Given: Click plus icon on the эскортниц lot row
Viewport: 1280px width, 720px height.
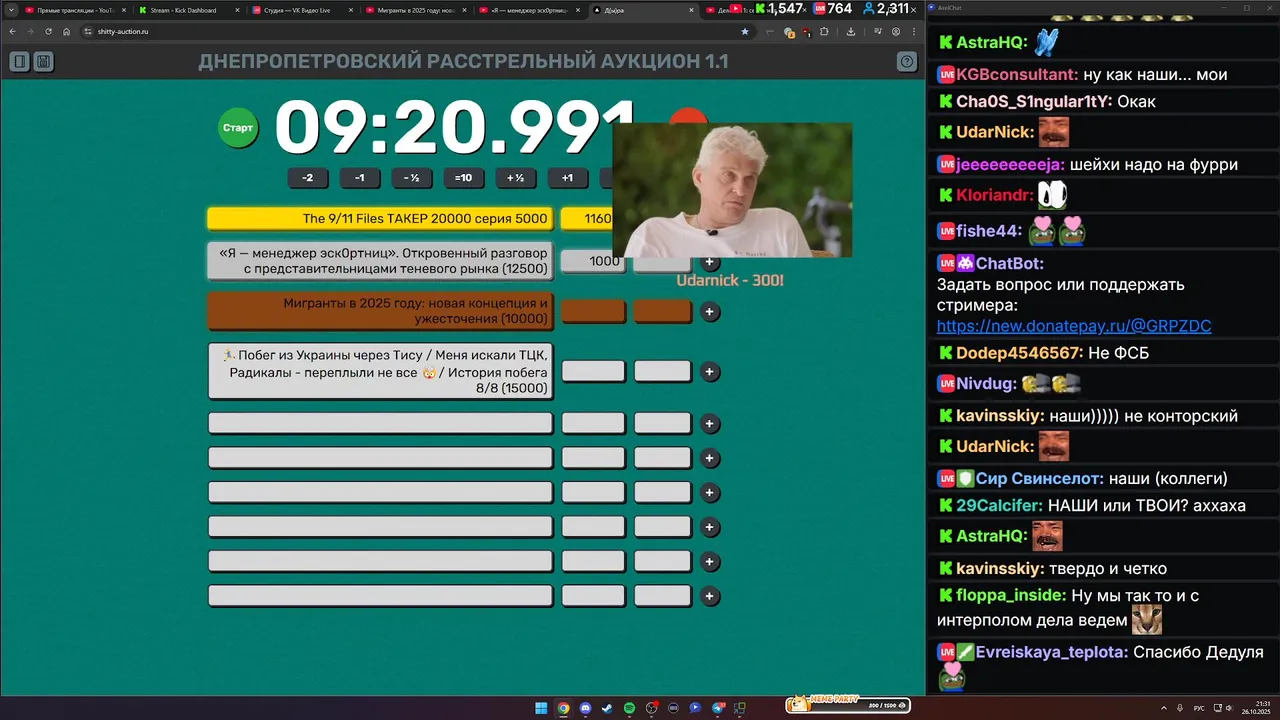Looking at the screenshot, I should point(710,262).
